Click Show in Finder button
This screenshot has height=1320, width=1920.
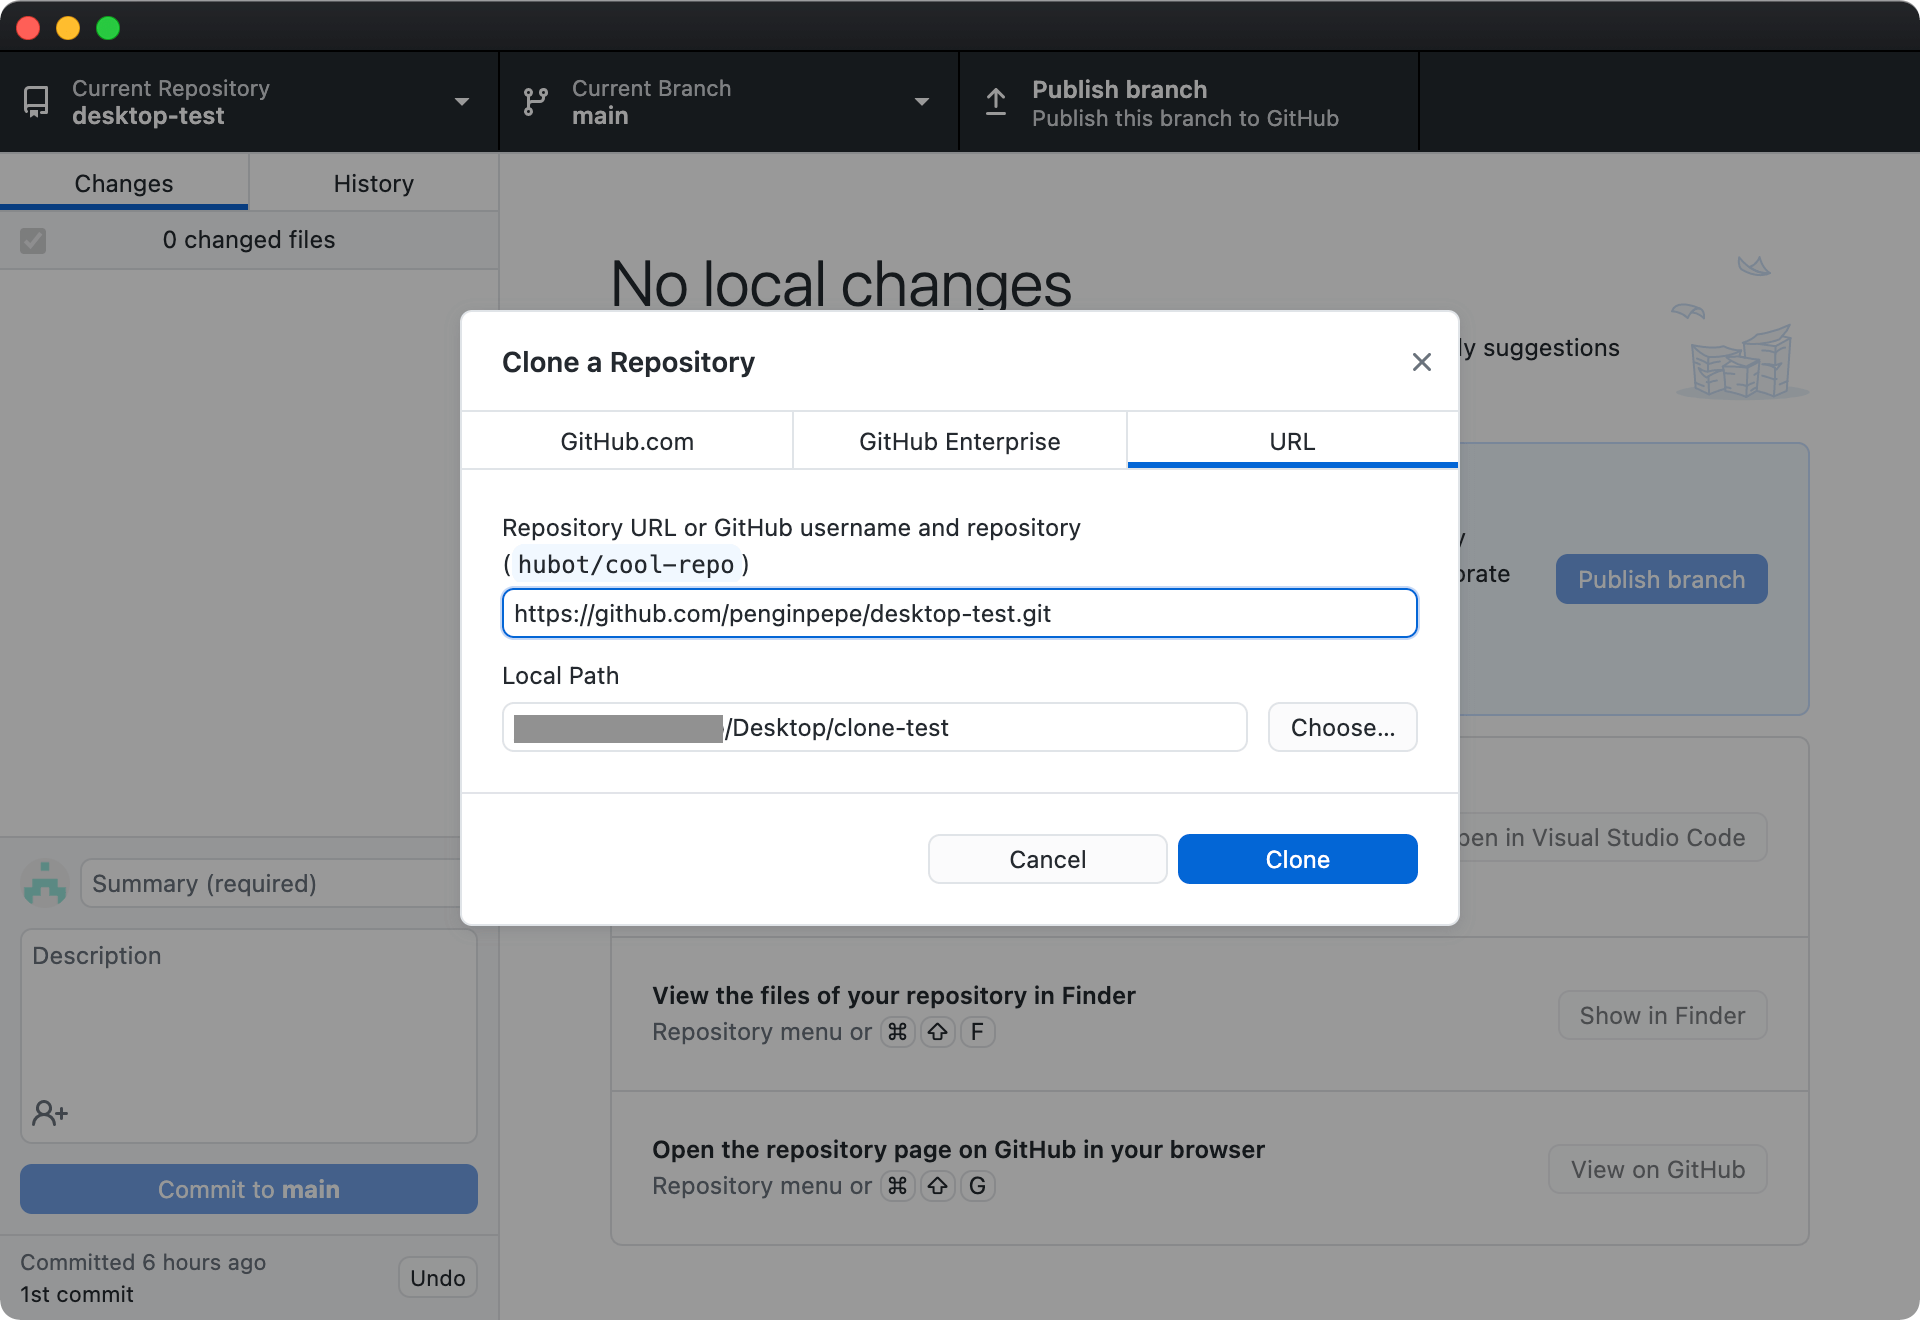[x=1662, y=1015]
